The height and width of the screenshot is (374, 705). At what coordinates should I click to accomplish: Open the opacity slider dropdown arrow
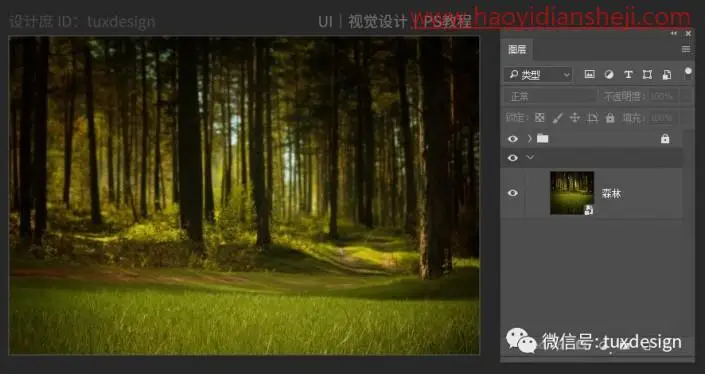(686, 96)
